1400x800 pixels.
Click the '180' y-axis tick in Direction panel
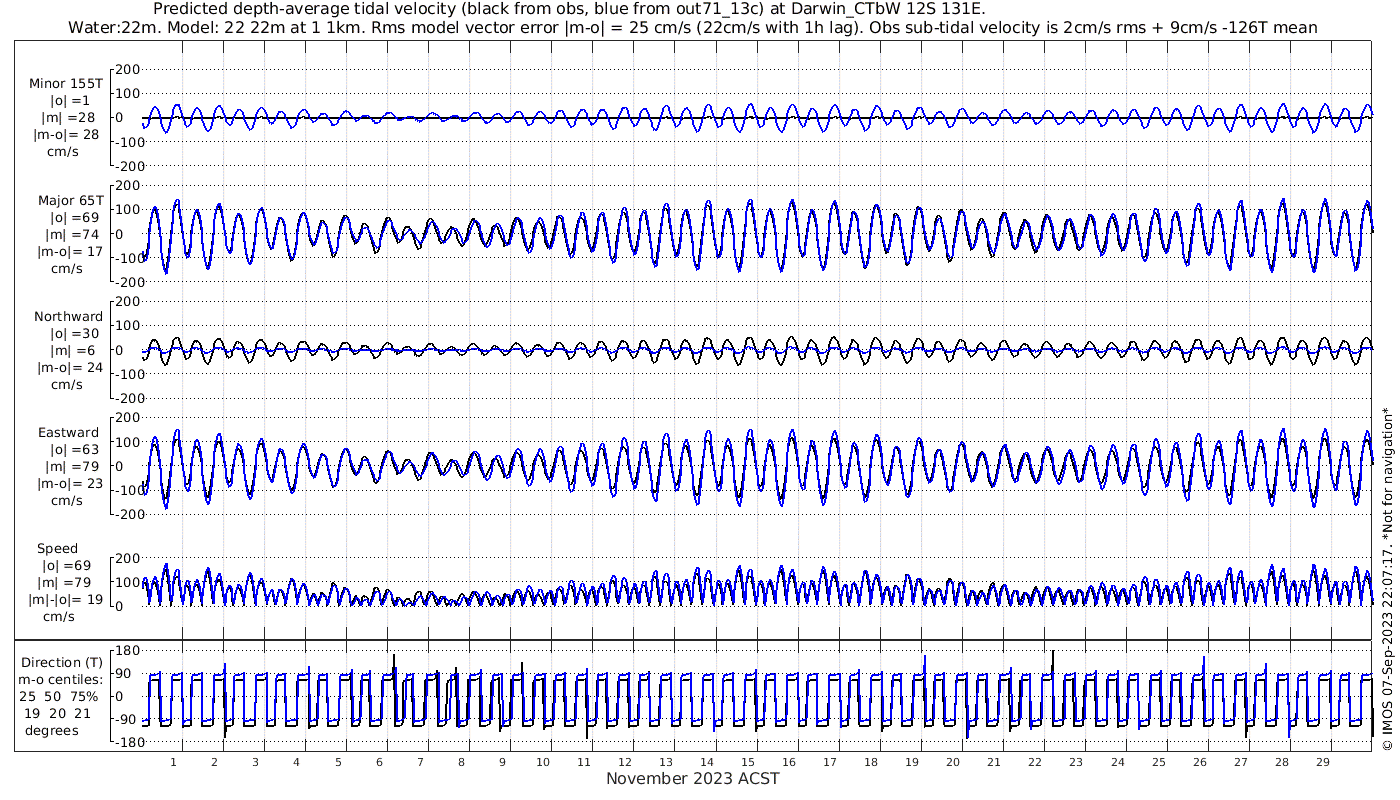(x=125, y=650)
